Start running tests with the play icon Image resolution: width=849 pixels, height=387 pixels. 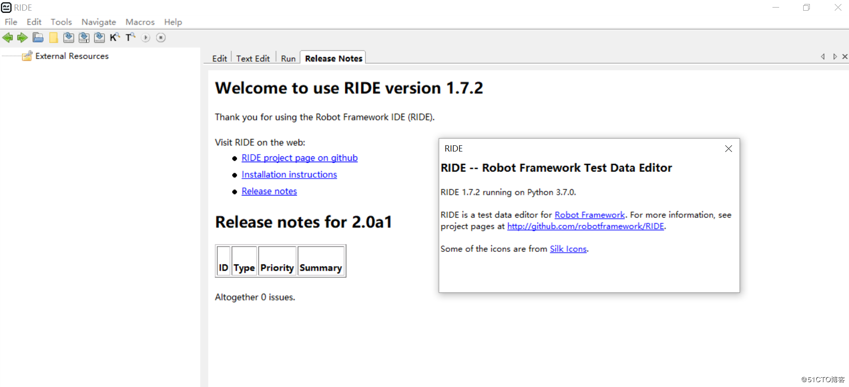coord(145,38)
